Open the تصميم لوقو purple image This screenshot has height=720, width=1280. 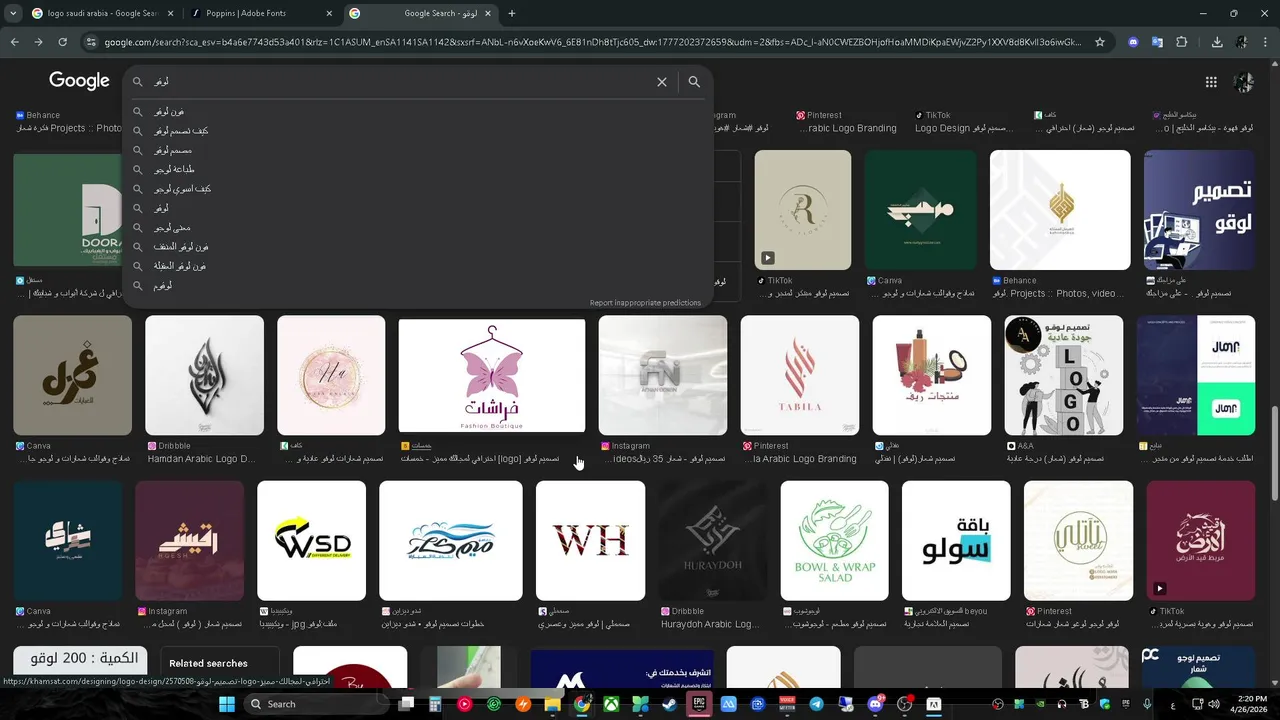1199,210
